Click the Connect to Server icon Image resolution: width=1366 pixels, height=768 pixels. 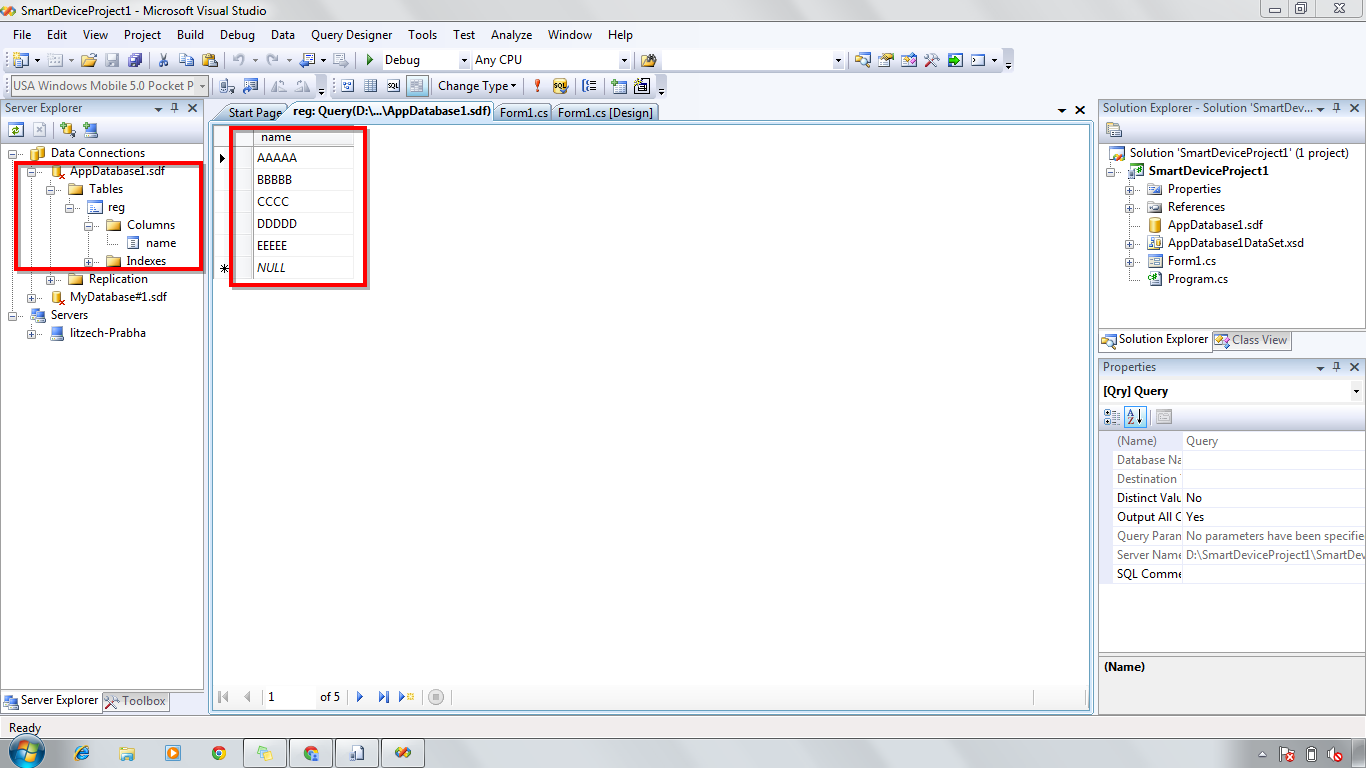pos(90,129)
